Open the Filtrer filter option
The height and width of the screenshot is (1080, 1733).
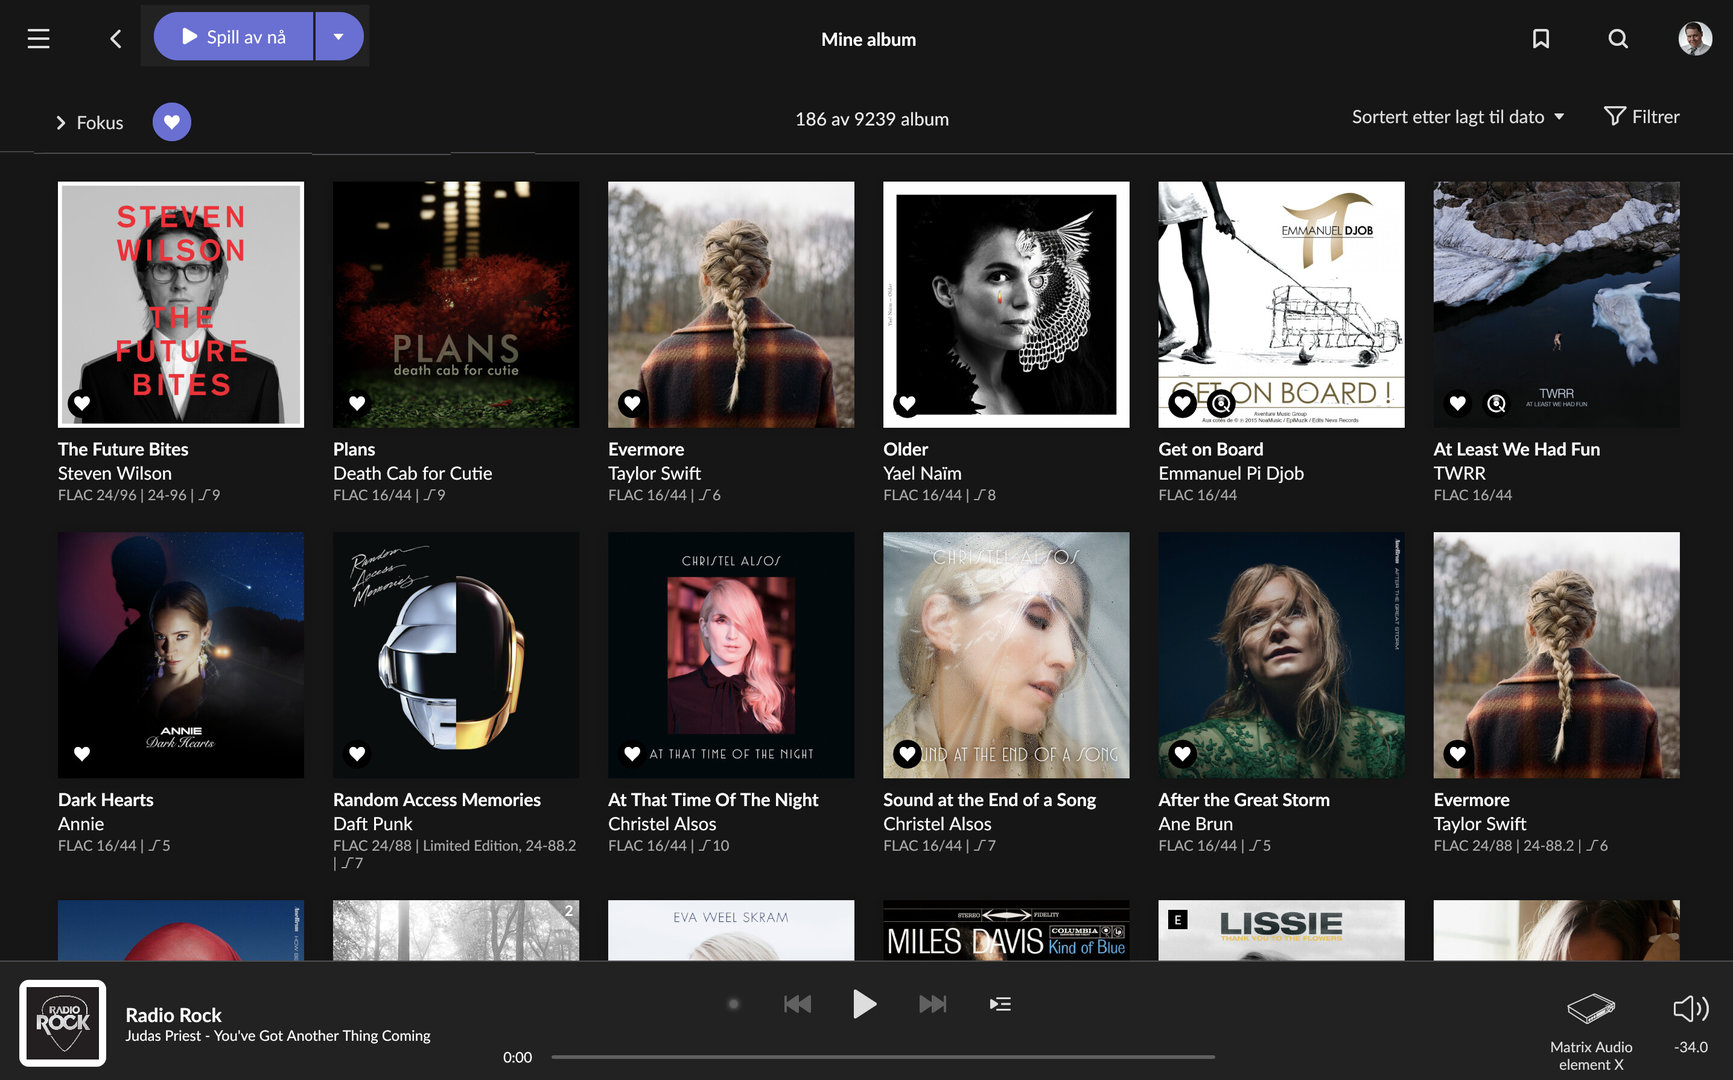[x=1642, y=117]
